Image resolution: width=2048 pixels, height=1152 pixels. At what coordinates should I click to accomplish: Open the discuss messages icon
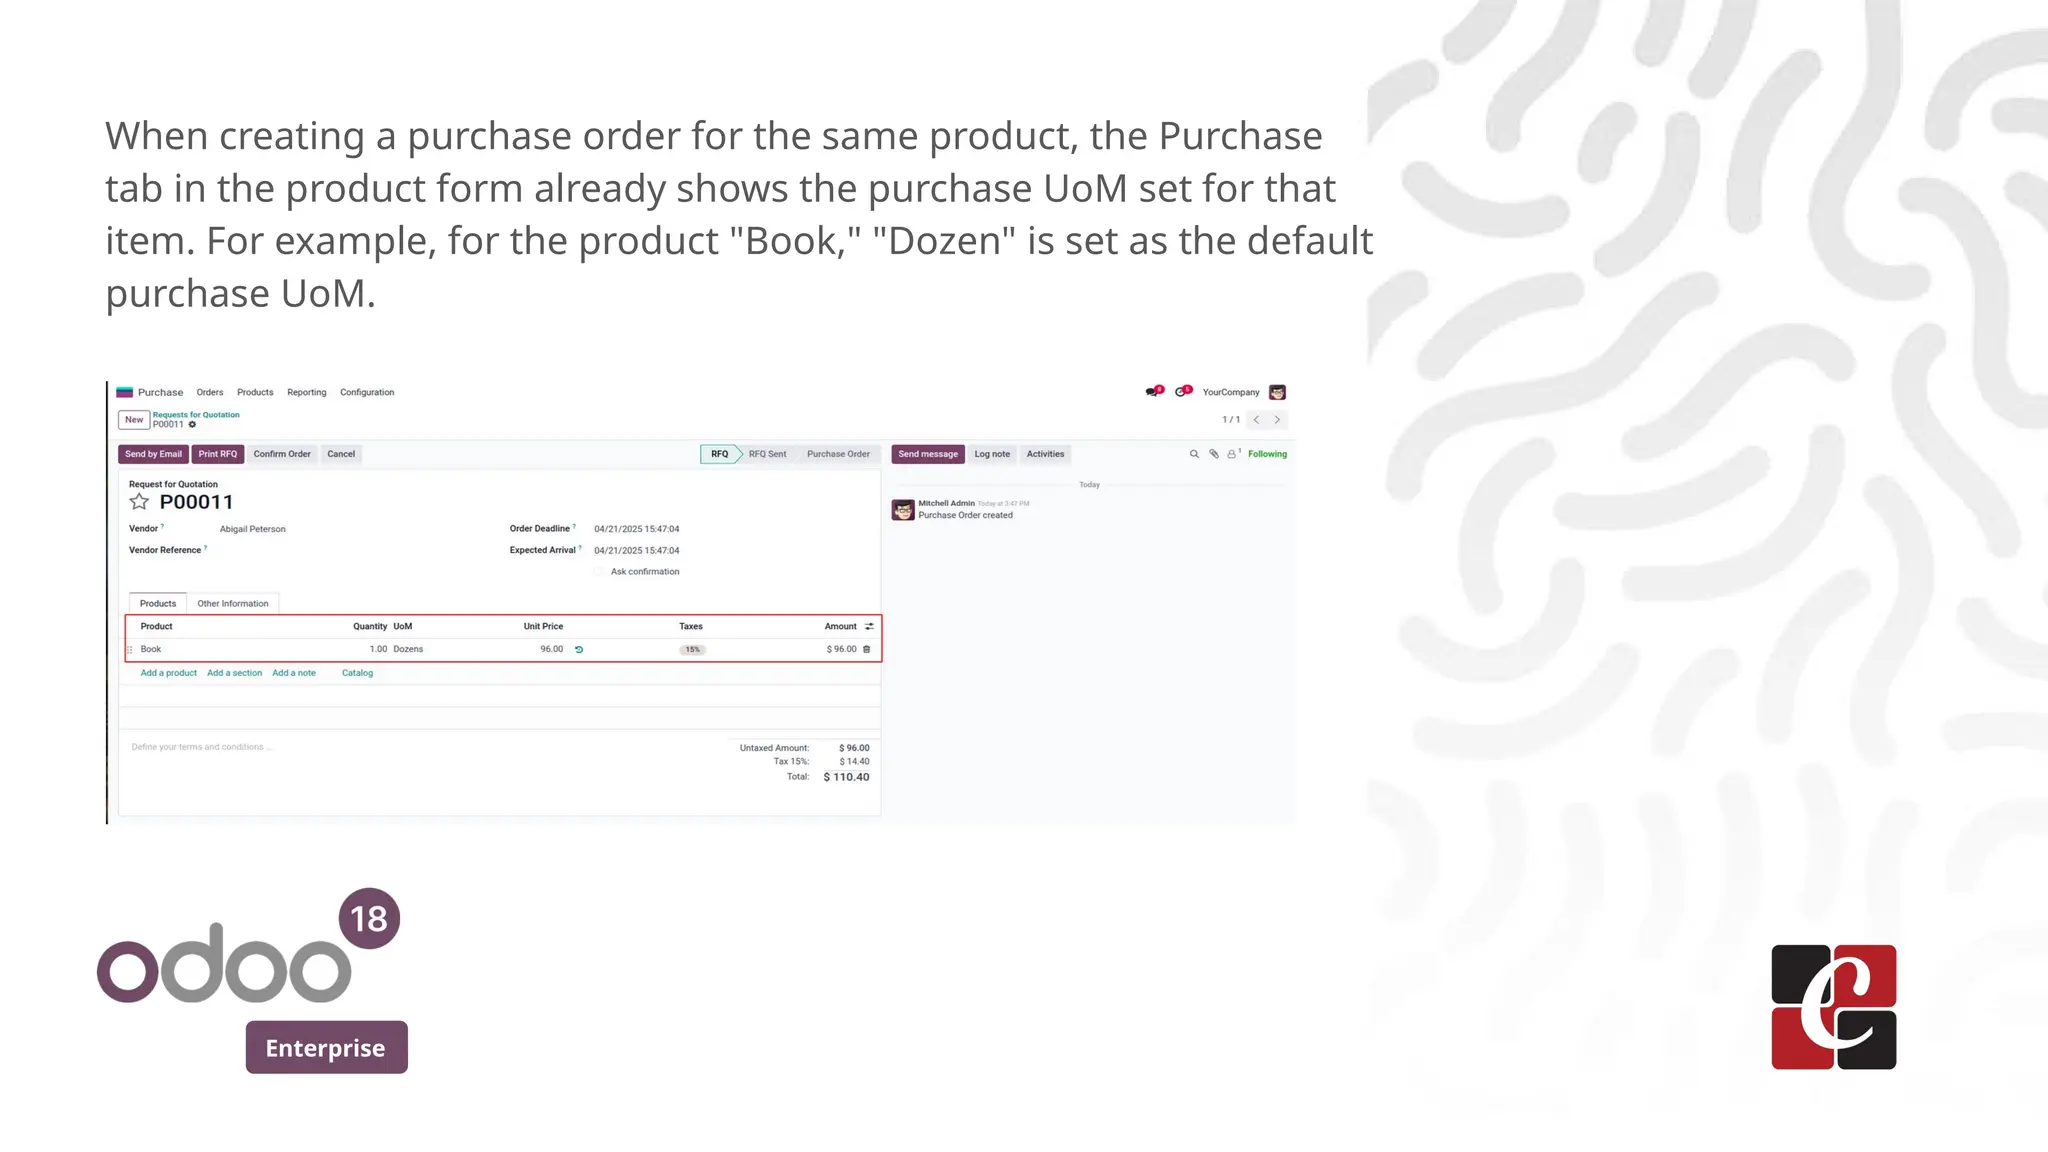pyautogui.click(x=1153, y=392)
